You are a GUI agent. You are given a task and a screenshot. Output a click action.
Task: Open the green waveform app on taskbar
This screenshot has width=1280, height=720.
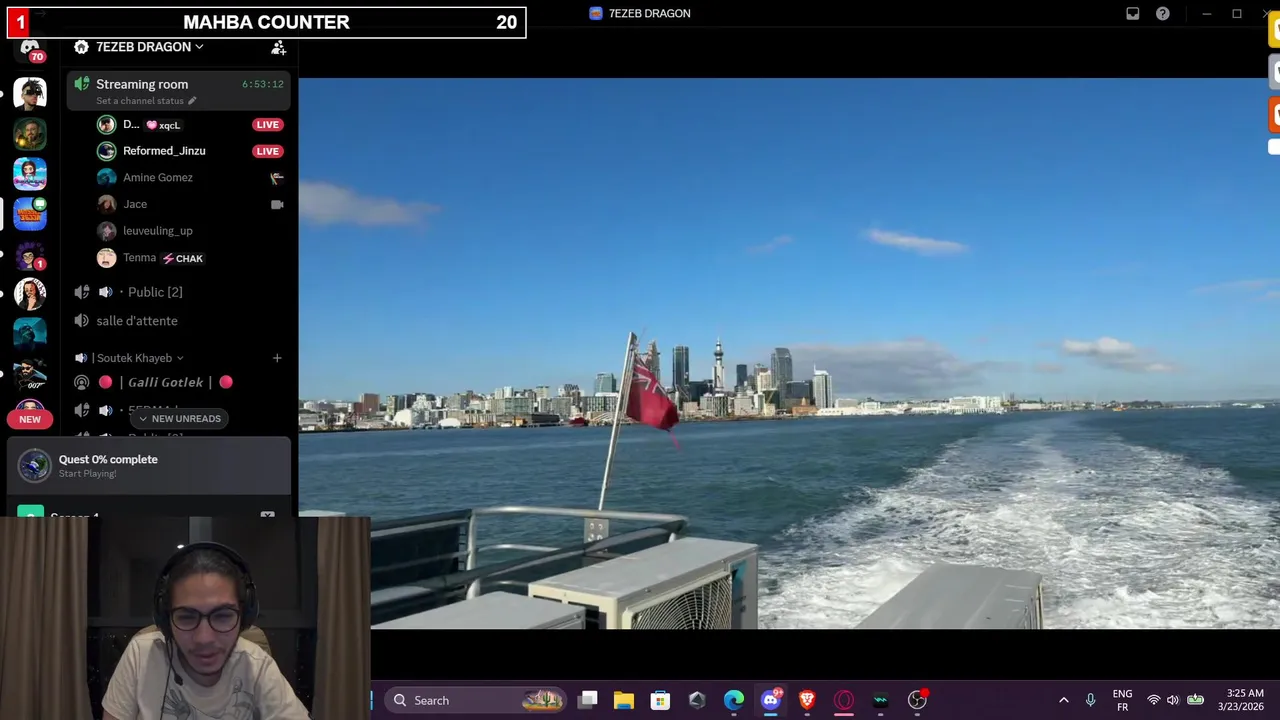[x=880, y=700]
